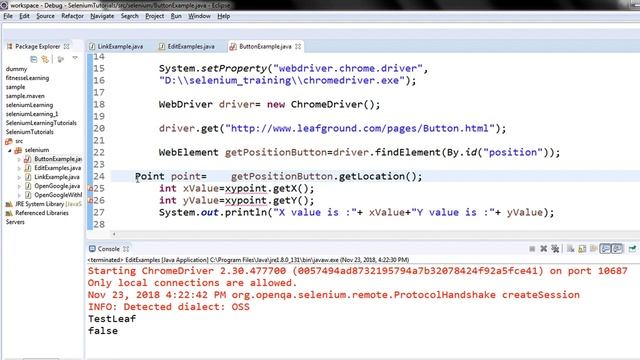The height and width of the screenshot is (360, 640).
Task: Click the Eclipse window icon in title bar
Action: tap(4, 5)
